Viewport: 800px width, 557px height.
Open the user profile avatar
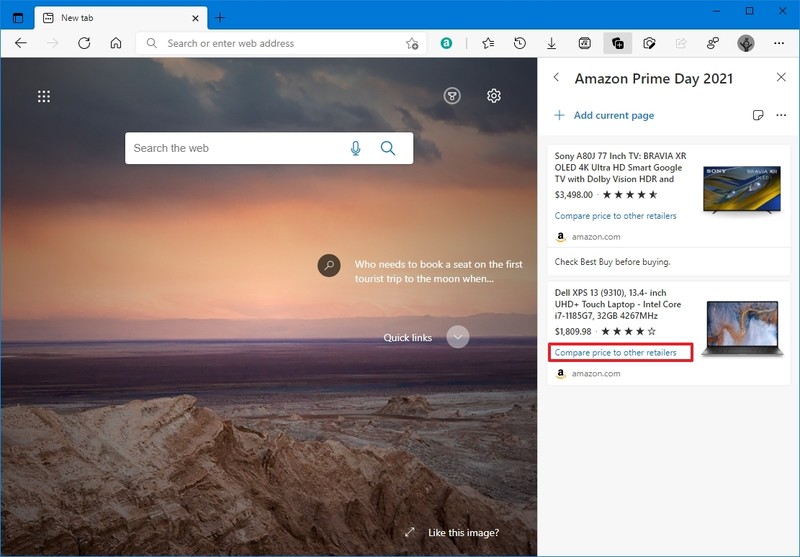746,43
